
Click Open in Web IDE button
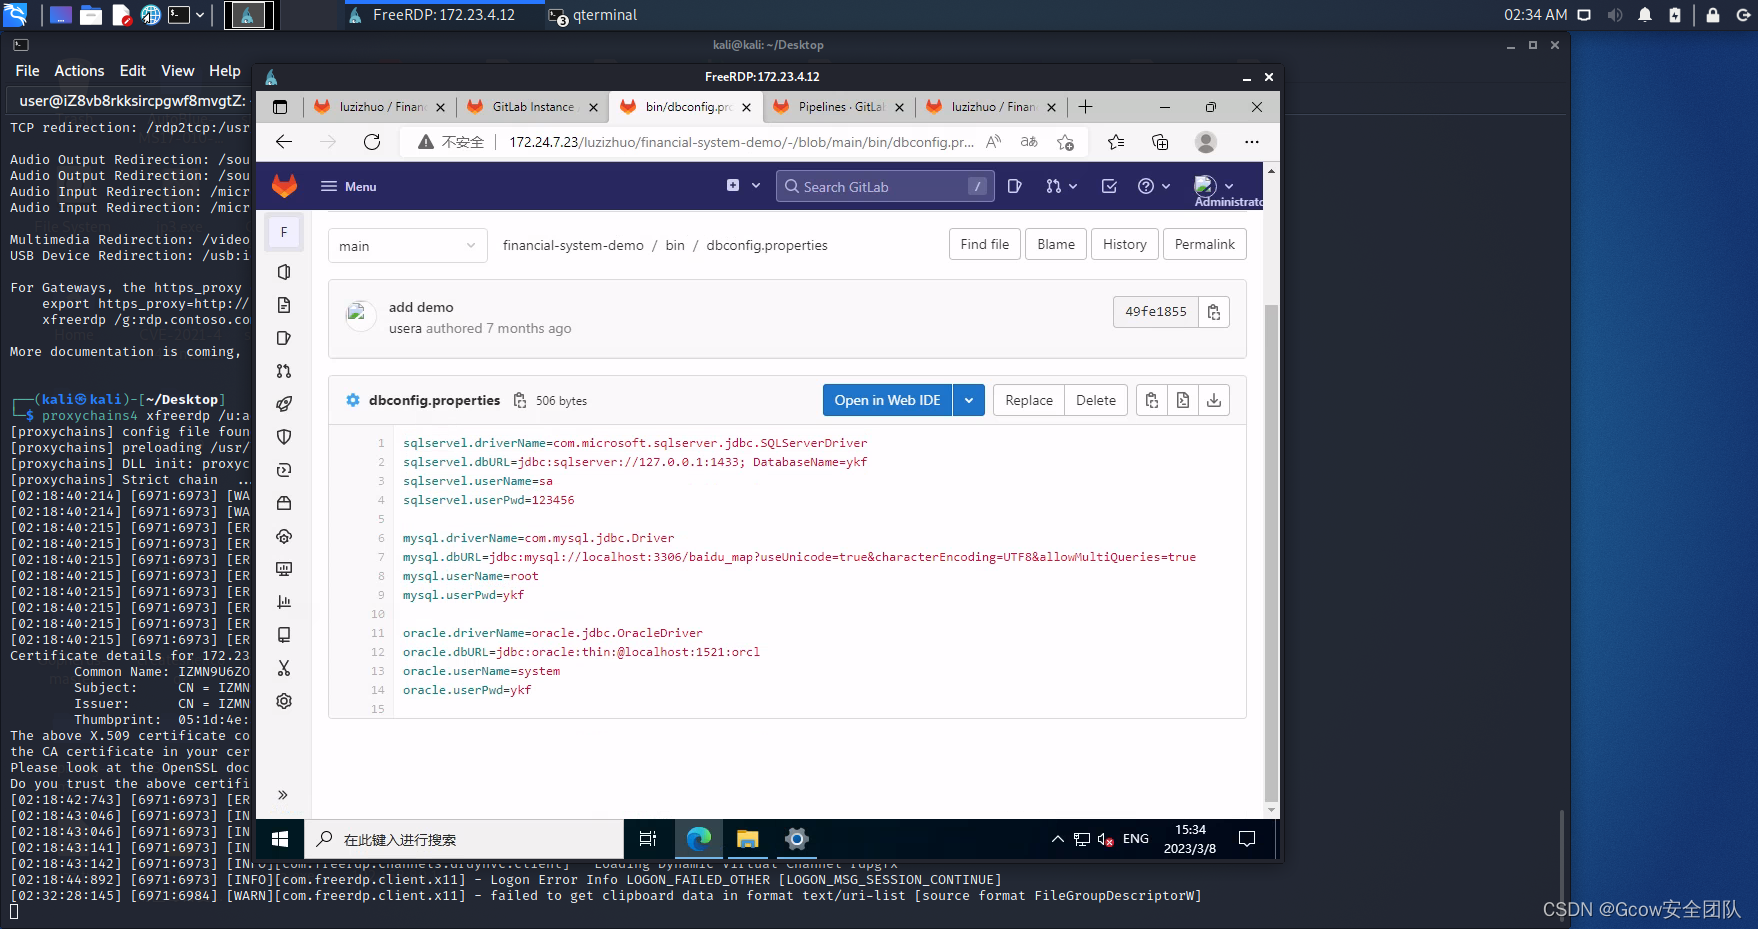coord(887,400)
